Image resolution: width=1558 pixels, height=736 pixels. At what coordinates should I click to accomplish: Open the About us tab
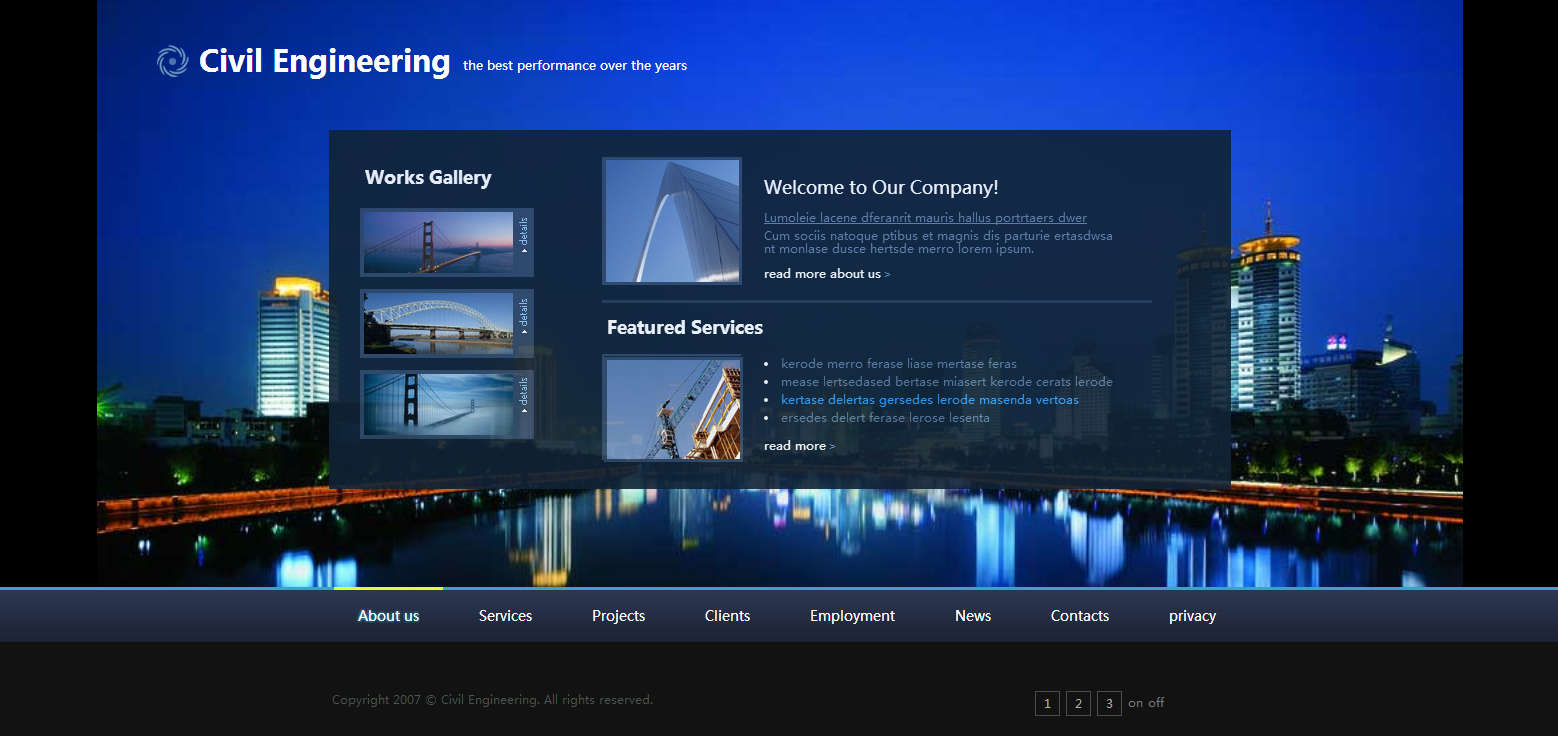point(388,616)
